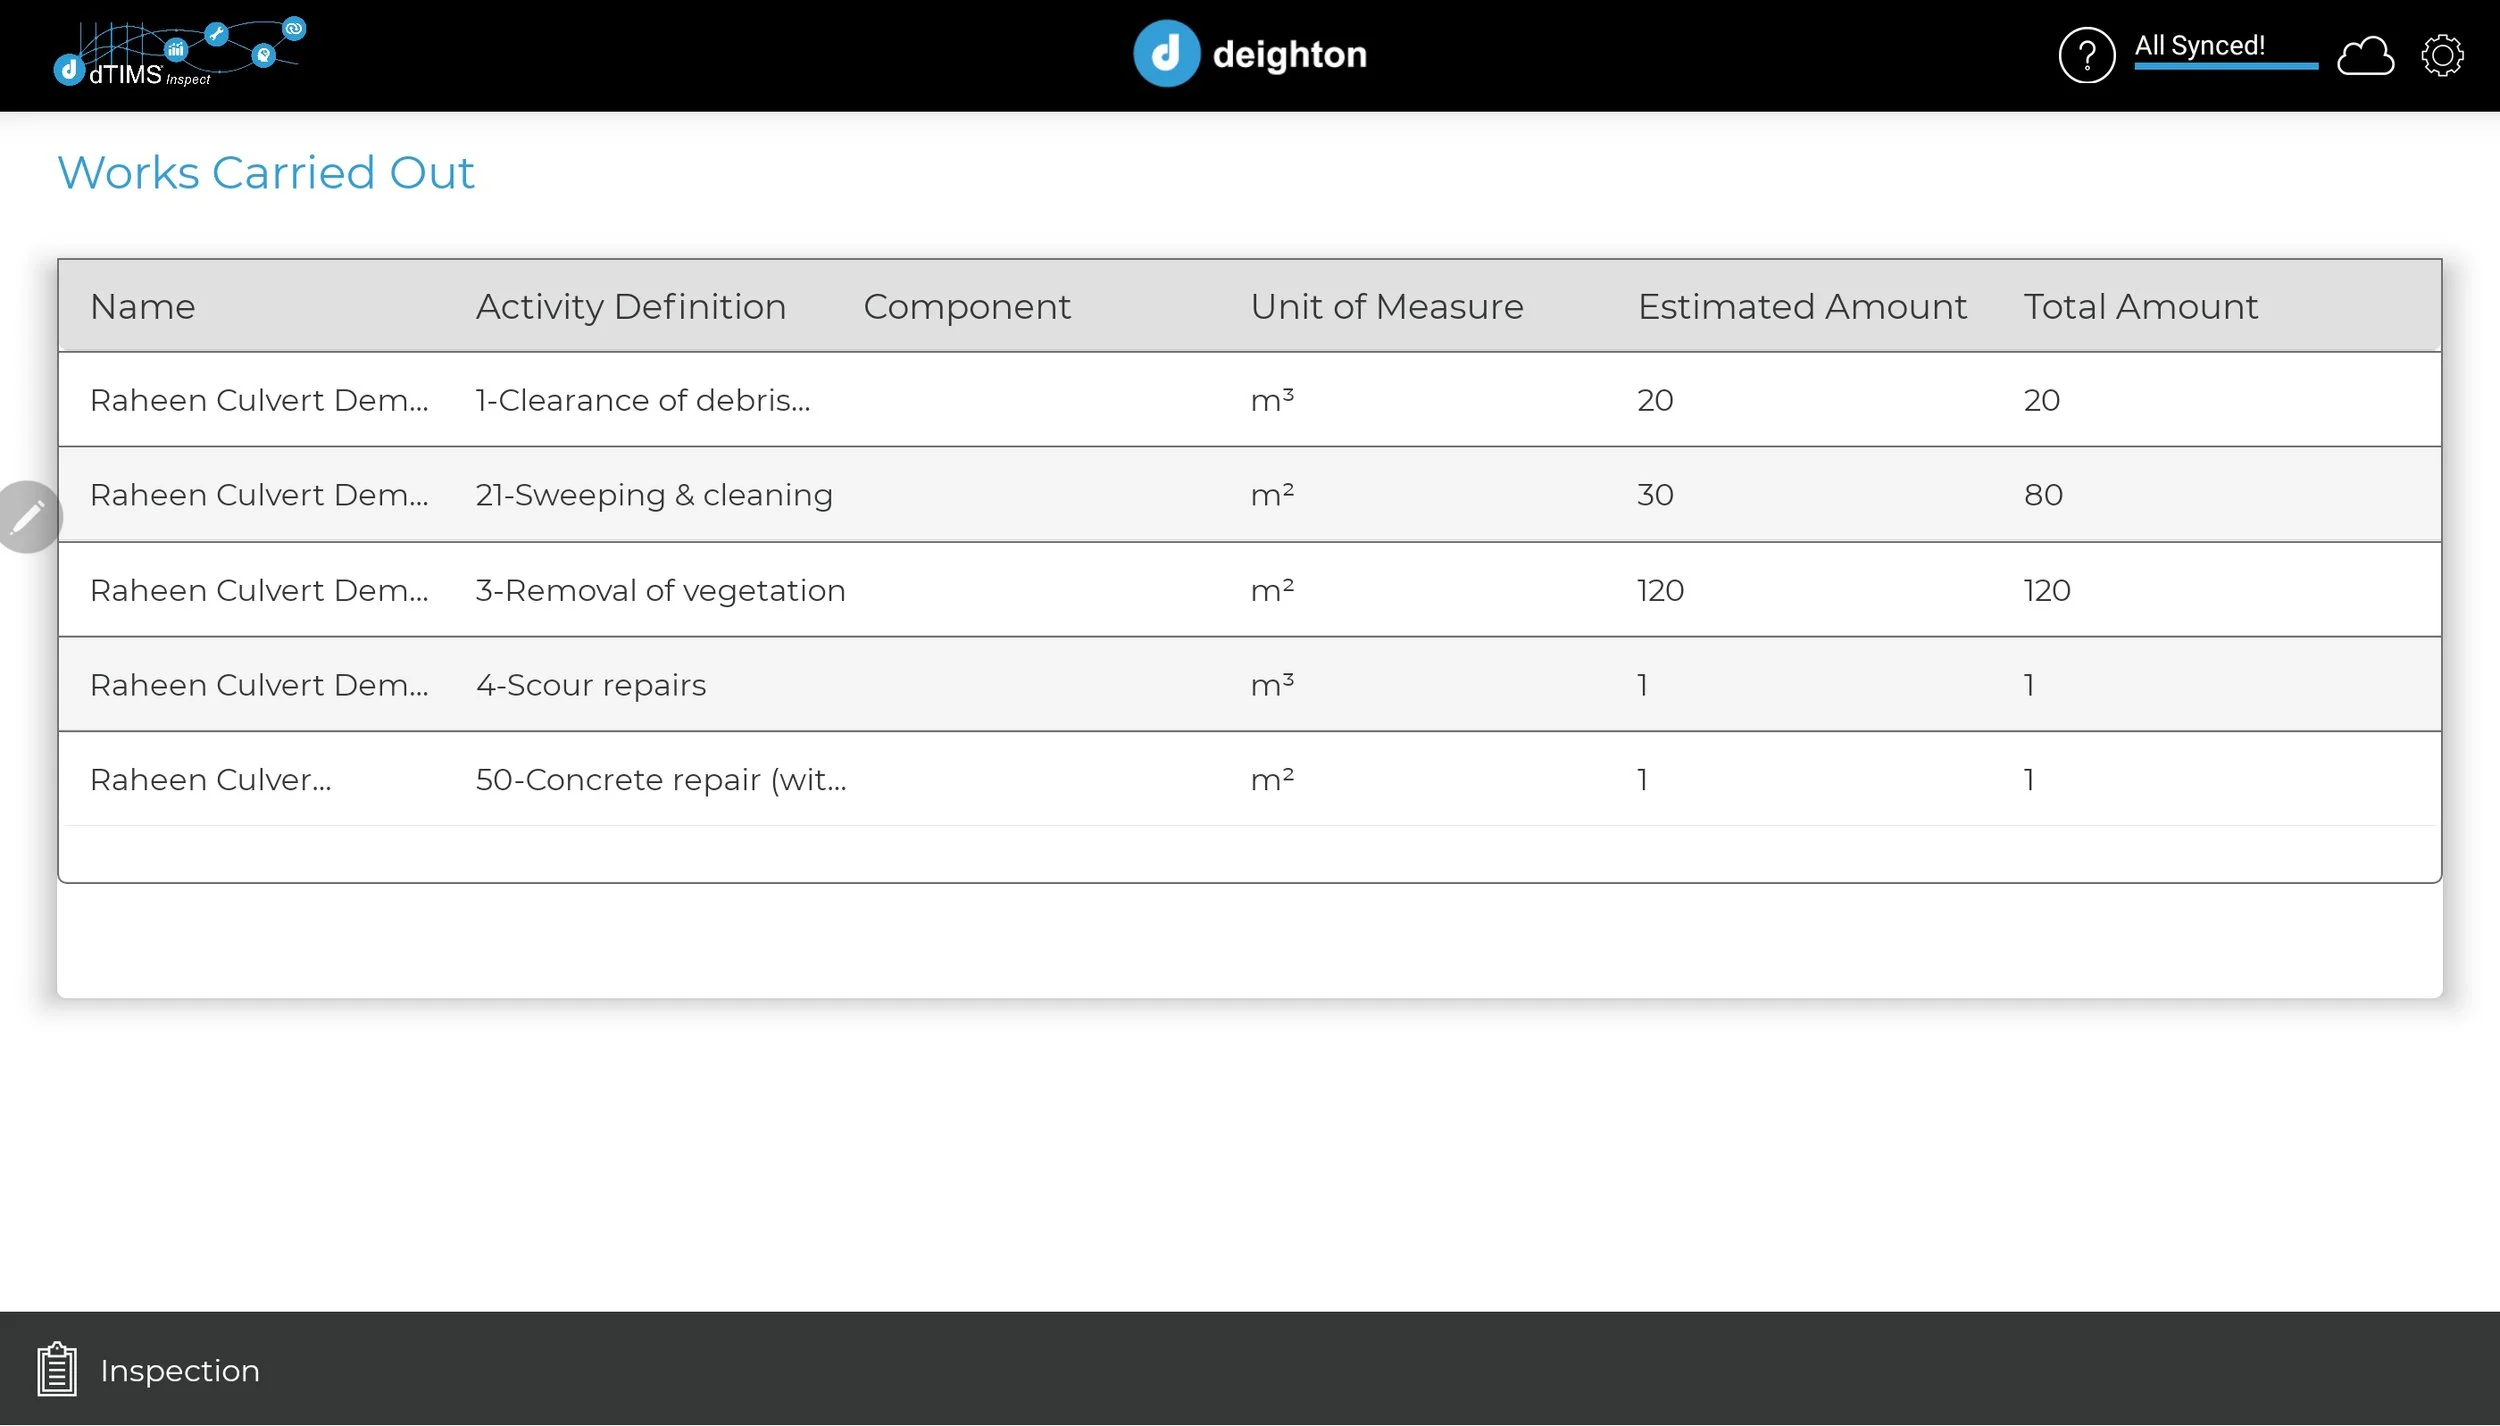Open settings via the gear icon
The height and width of the screenshot is (1426, 2500).
tap(2442, 55)
